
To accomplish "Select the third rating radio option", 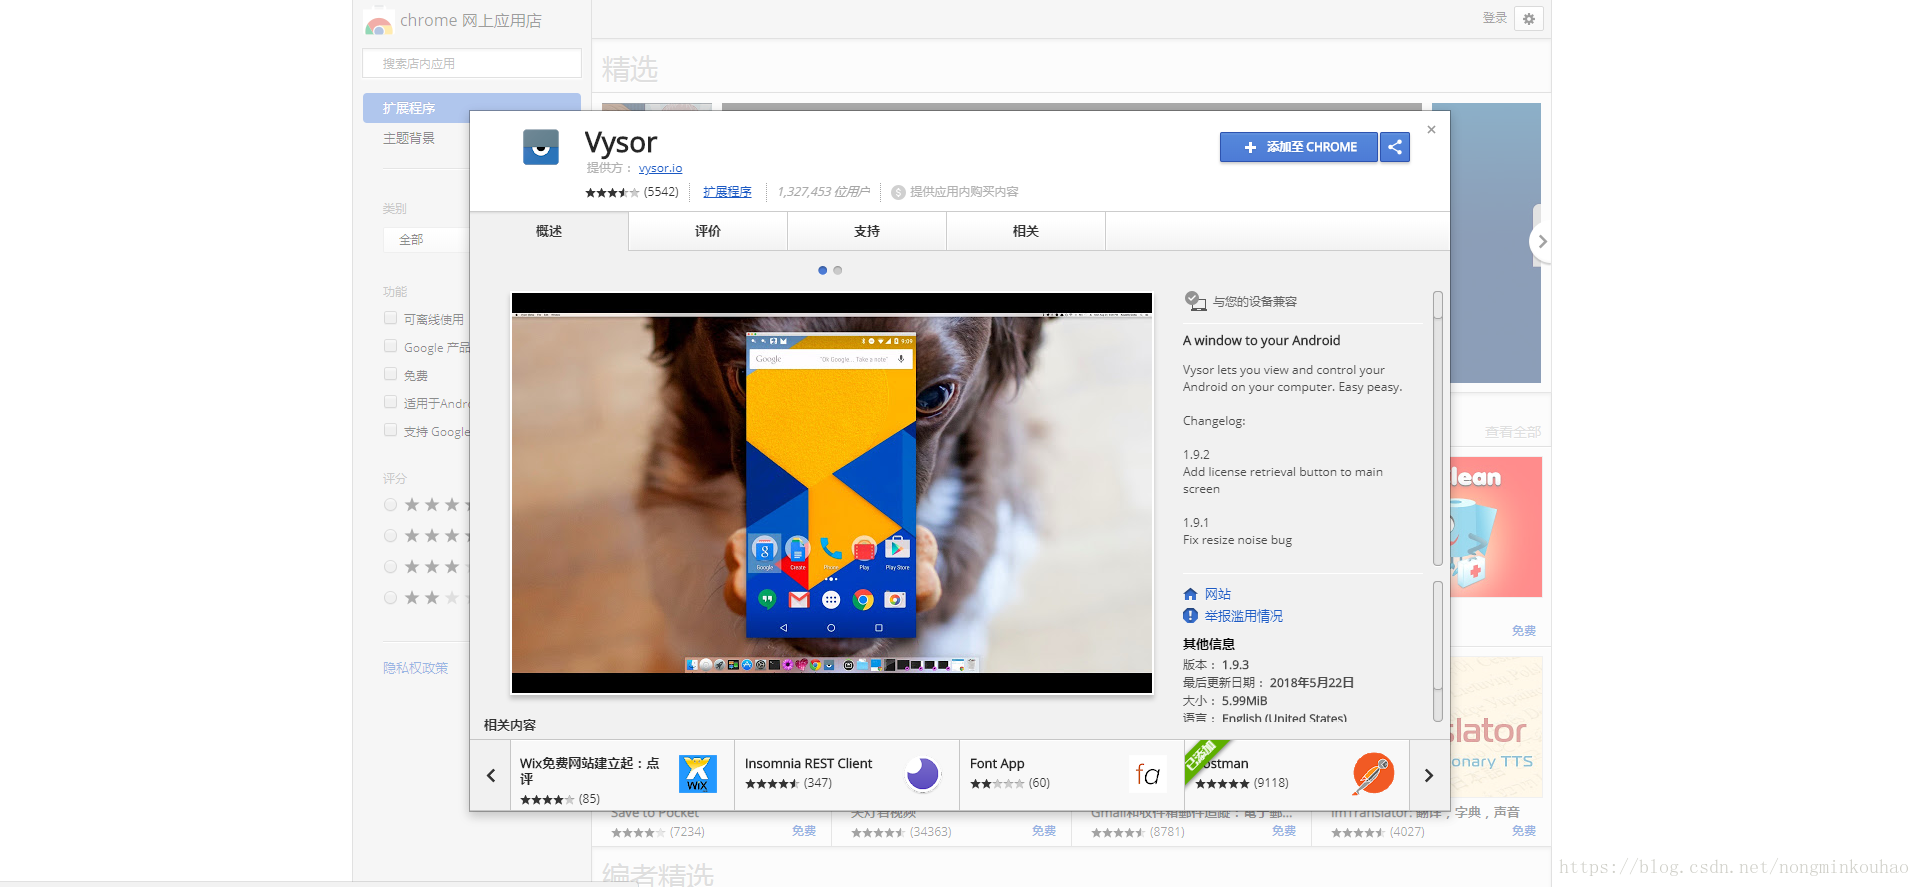I will coord(391,567).
